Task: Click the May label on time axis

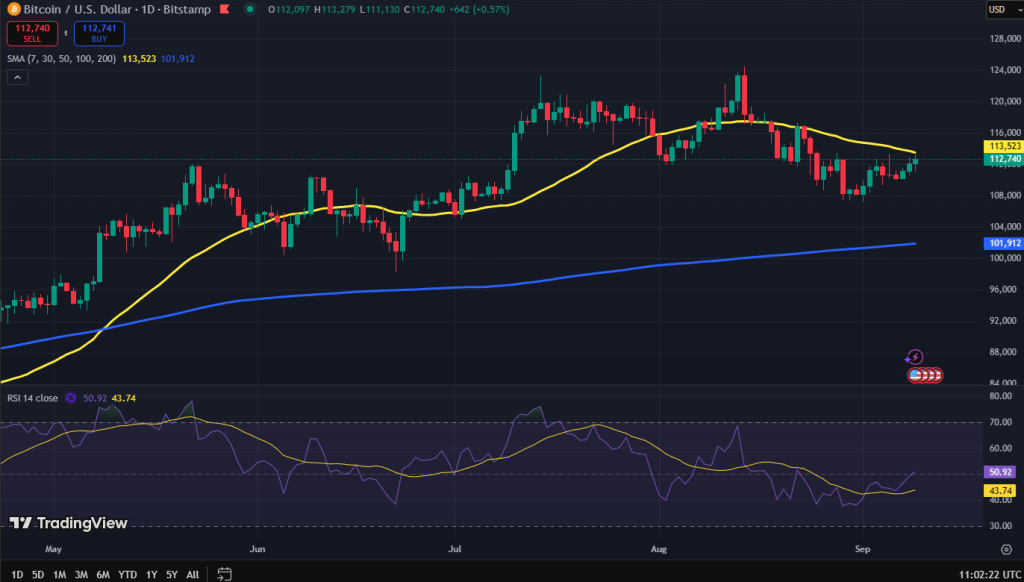Action: tap(54, 549)
